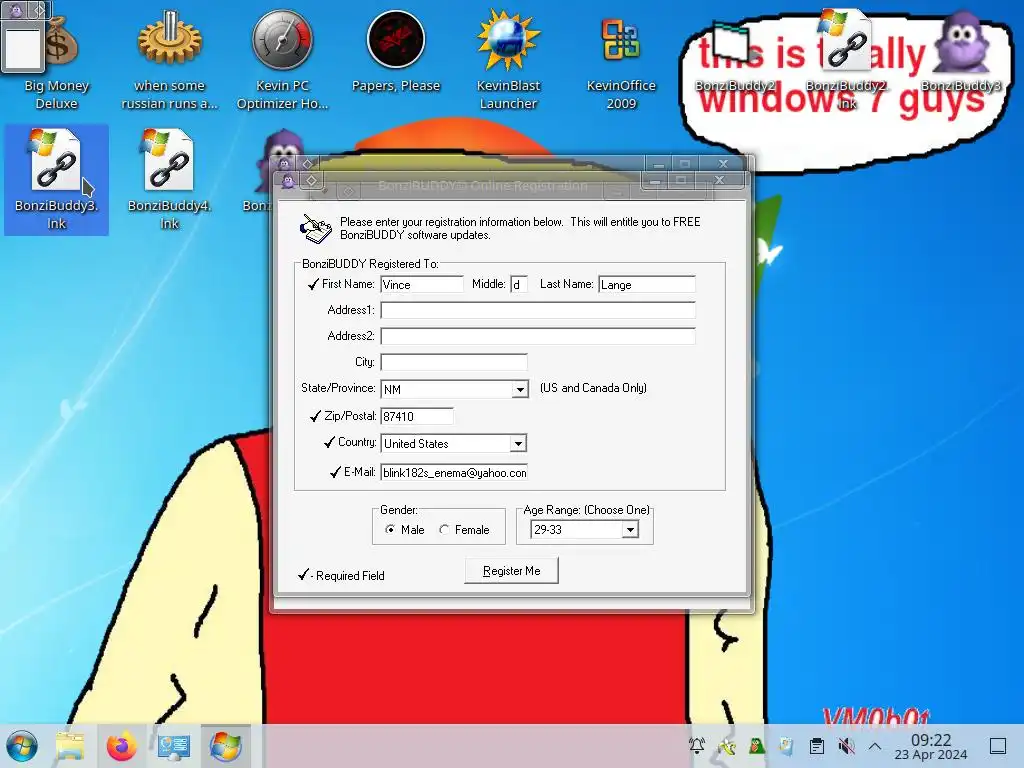The height and width of the screenshot is (768, 1024).
Task: Launch Kevin PC Optimizer gauge icon
Action: tap(282, 62)
